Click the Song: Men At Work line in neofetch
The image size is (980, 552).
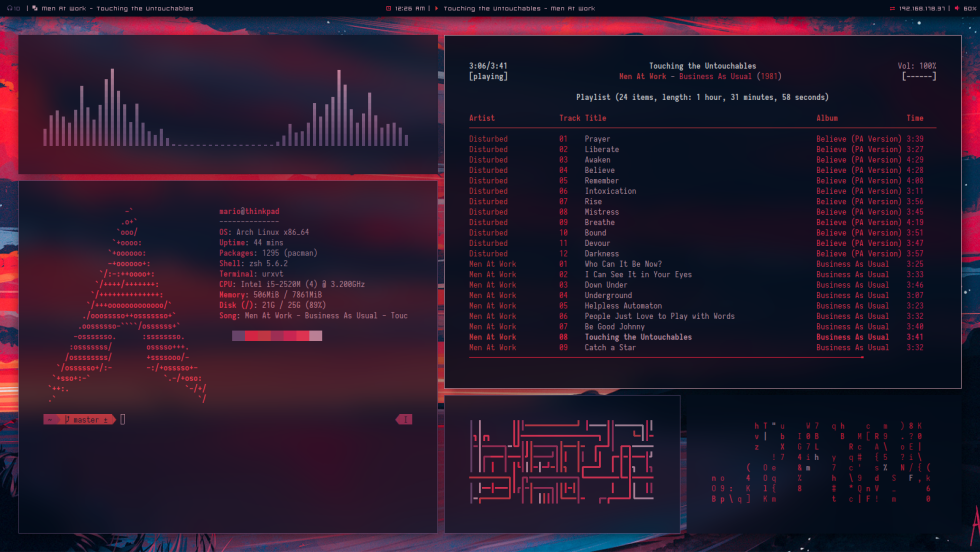point(313,316)
